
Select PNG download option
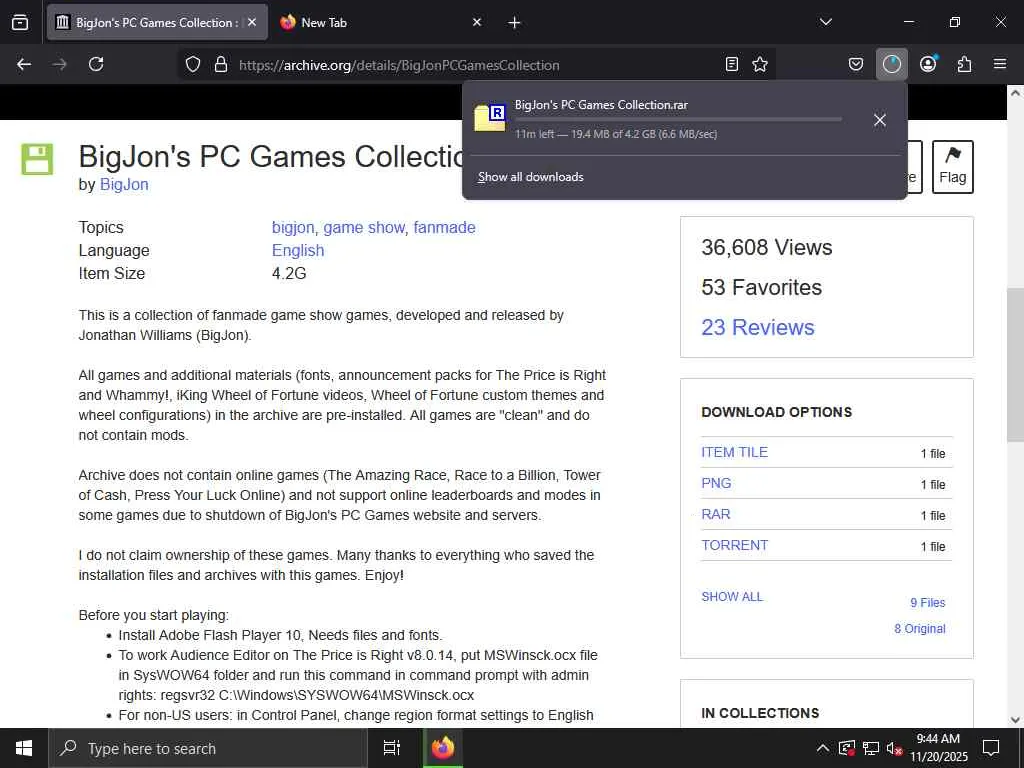tap(716, 483)
